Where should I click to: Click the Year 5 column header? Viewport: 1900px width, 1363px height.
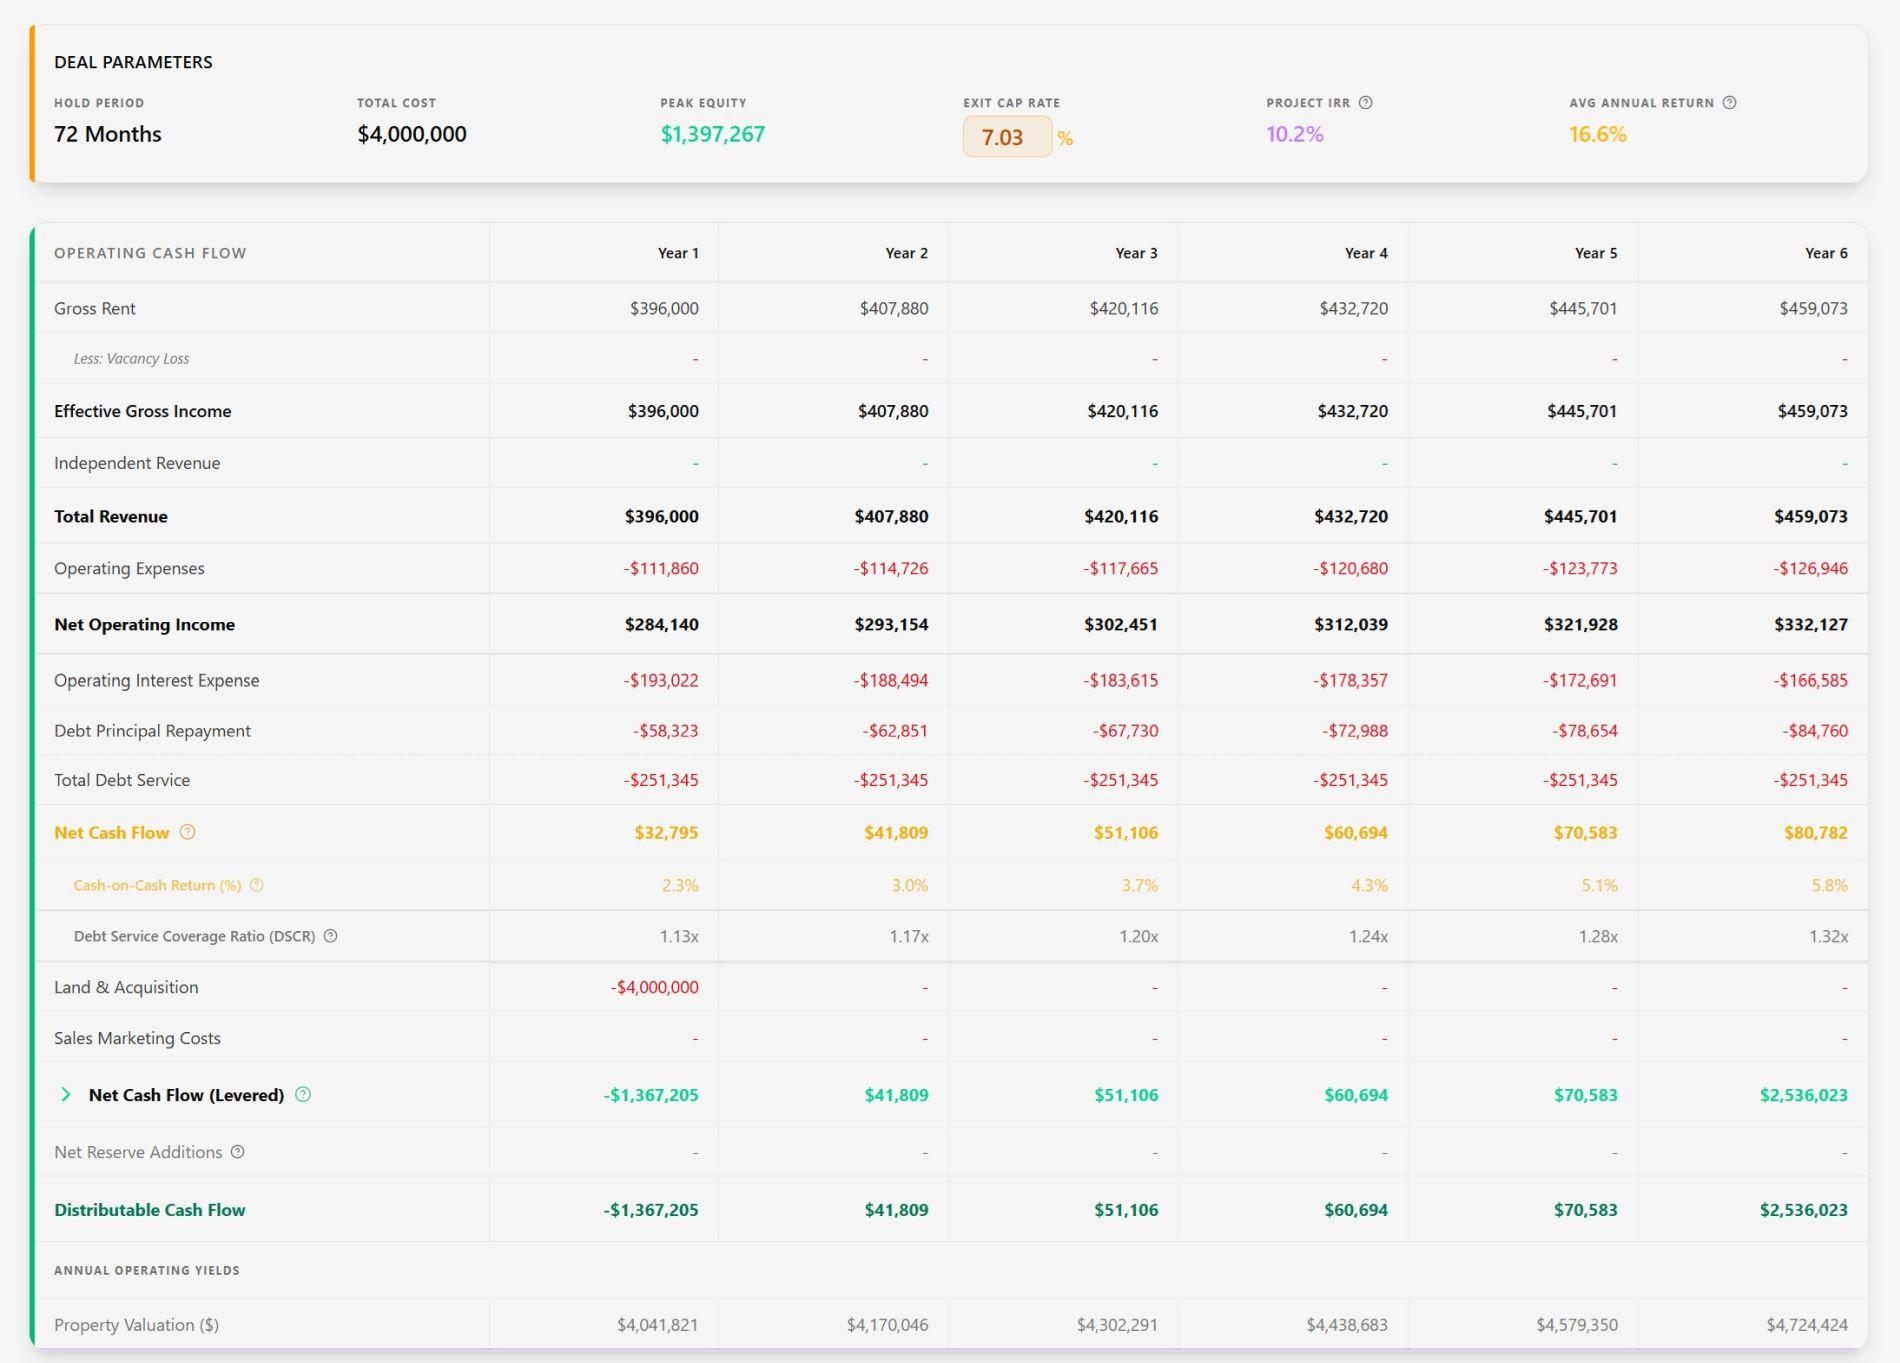click(1596, 253)
